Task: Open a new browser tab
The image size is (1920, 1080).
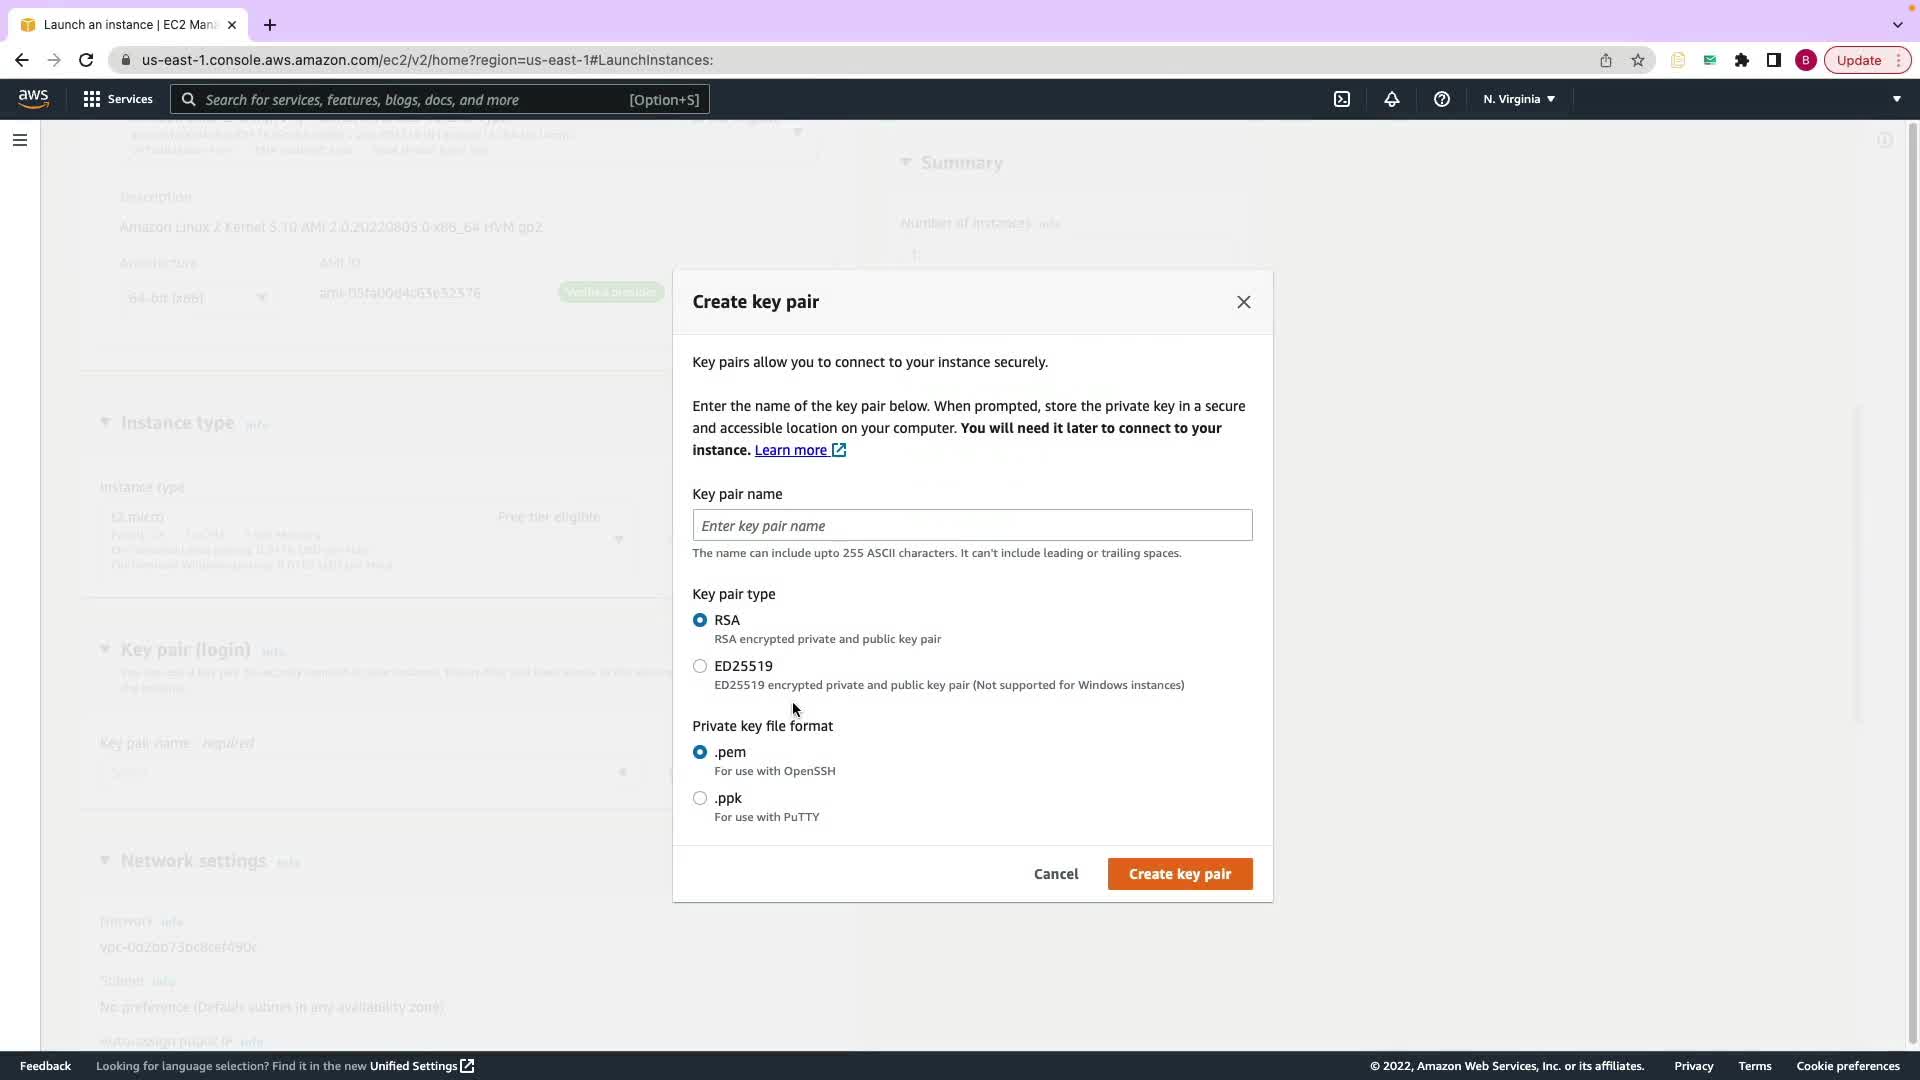Action: [x=270, y=25]
